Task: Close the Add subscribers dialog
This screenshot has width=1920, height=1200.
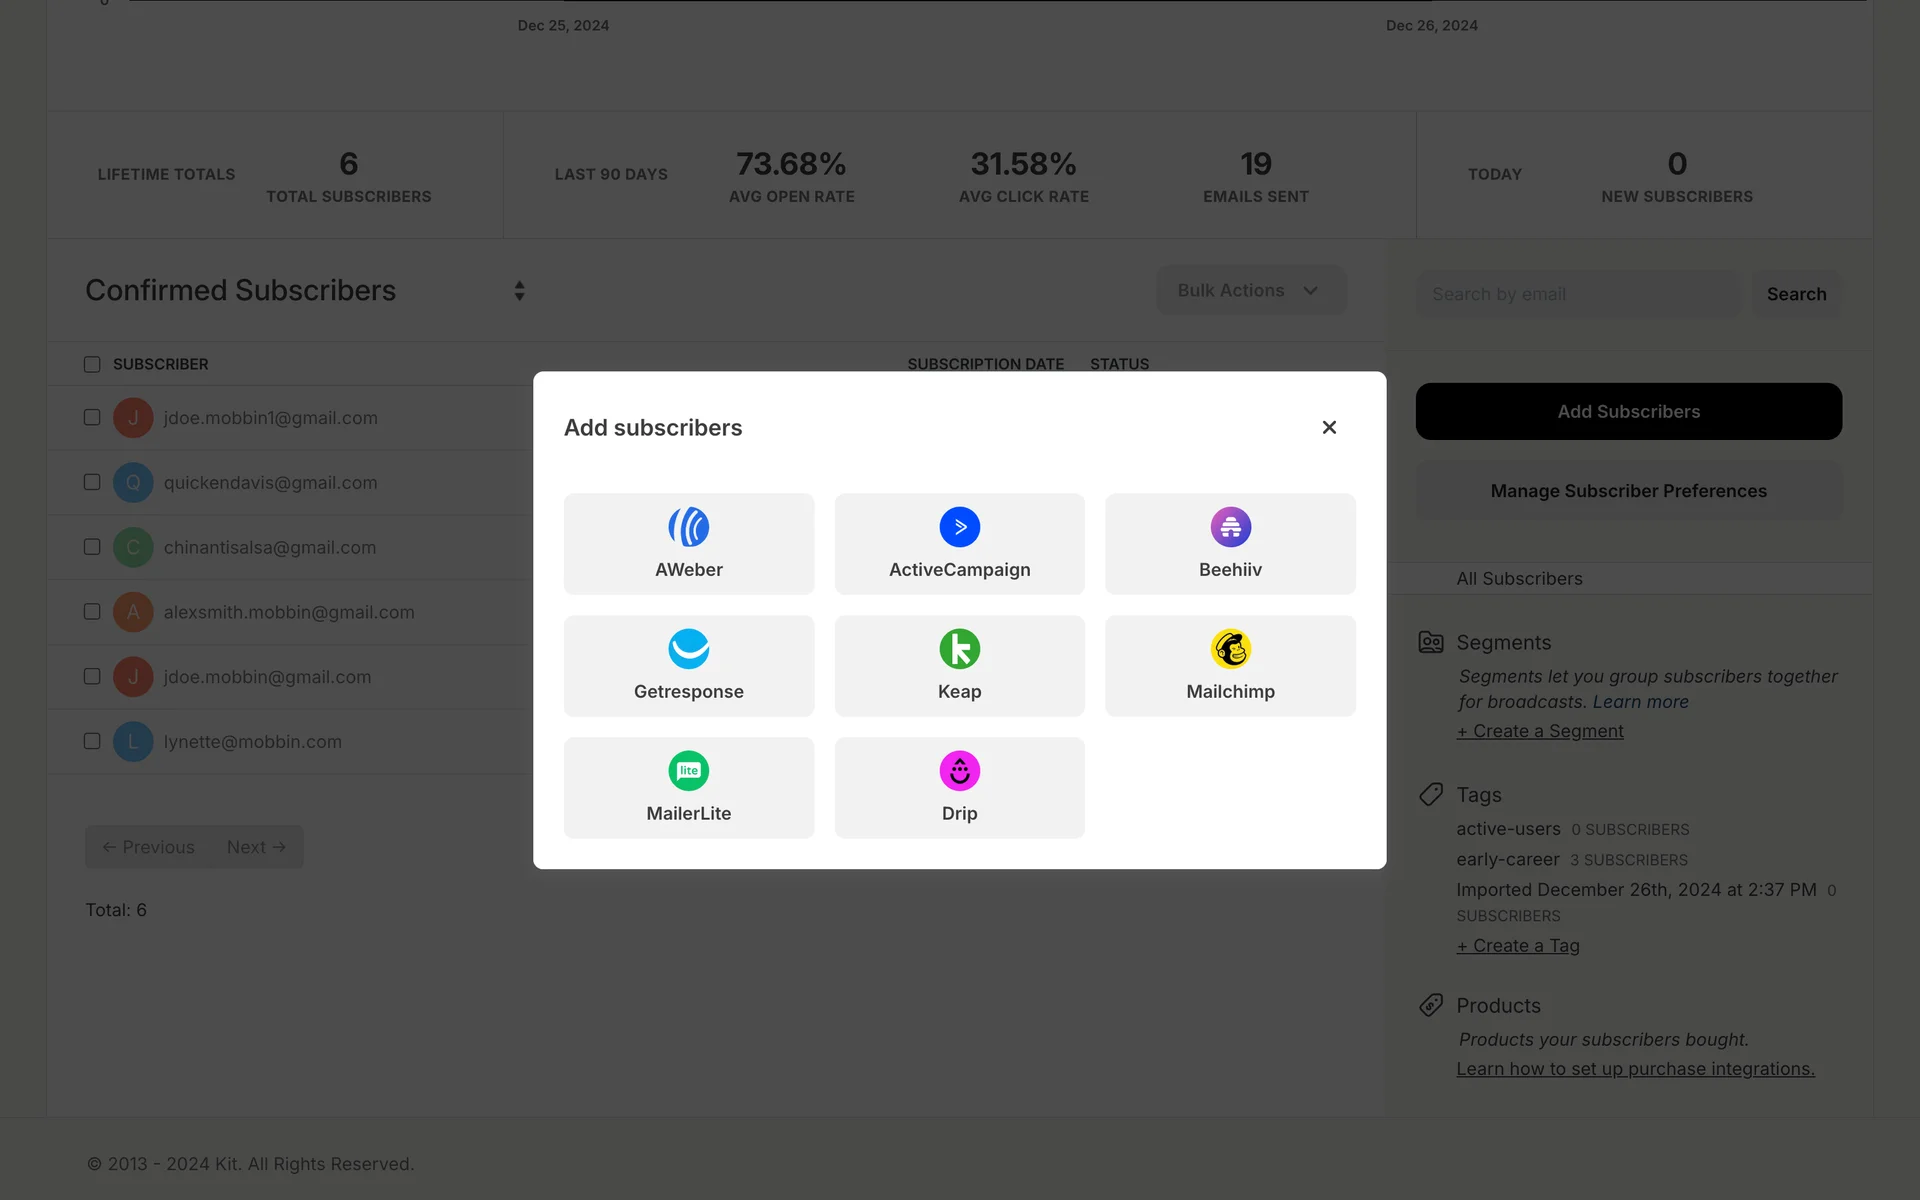Action: pos(1329,427)
